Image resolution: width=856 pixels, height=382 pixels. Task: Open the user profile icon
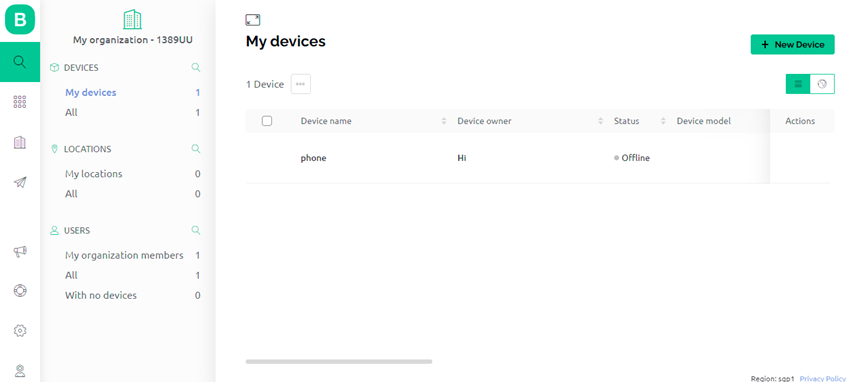coord(20,371)
